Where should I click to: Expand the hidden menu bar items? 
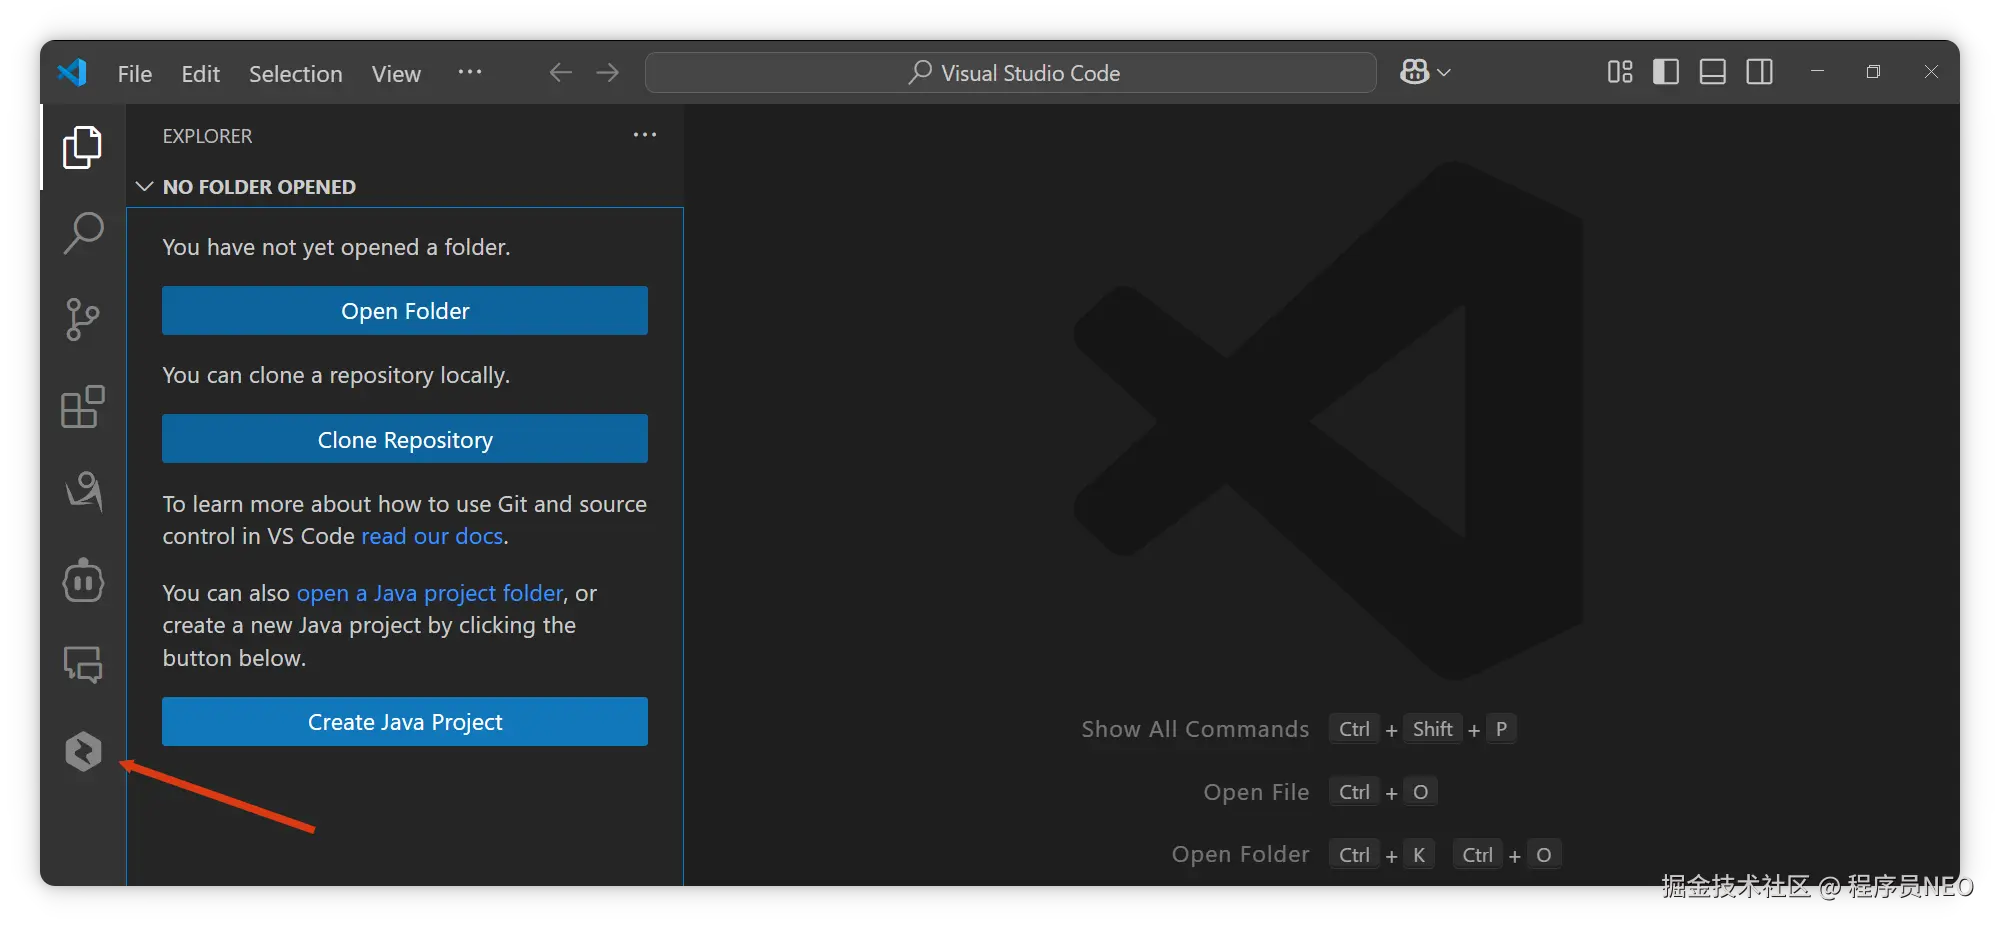(470, 72)
